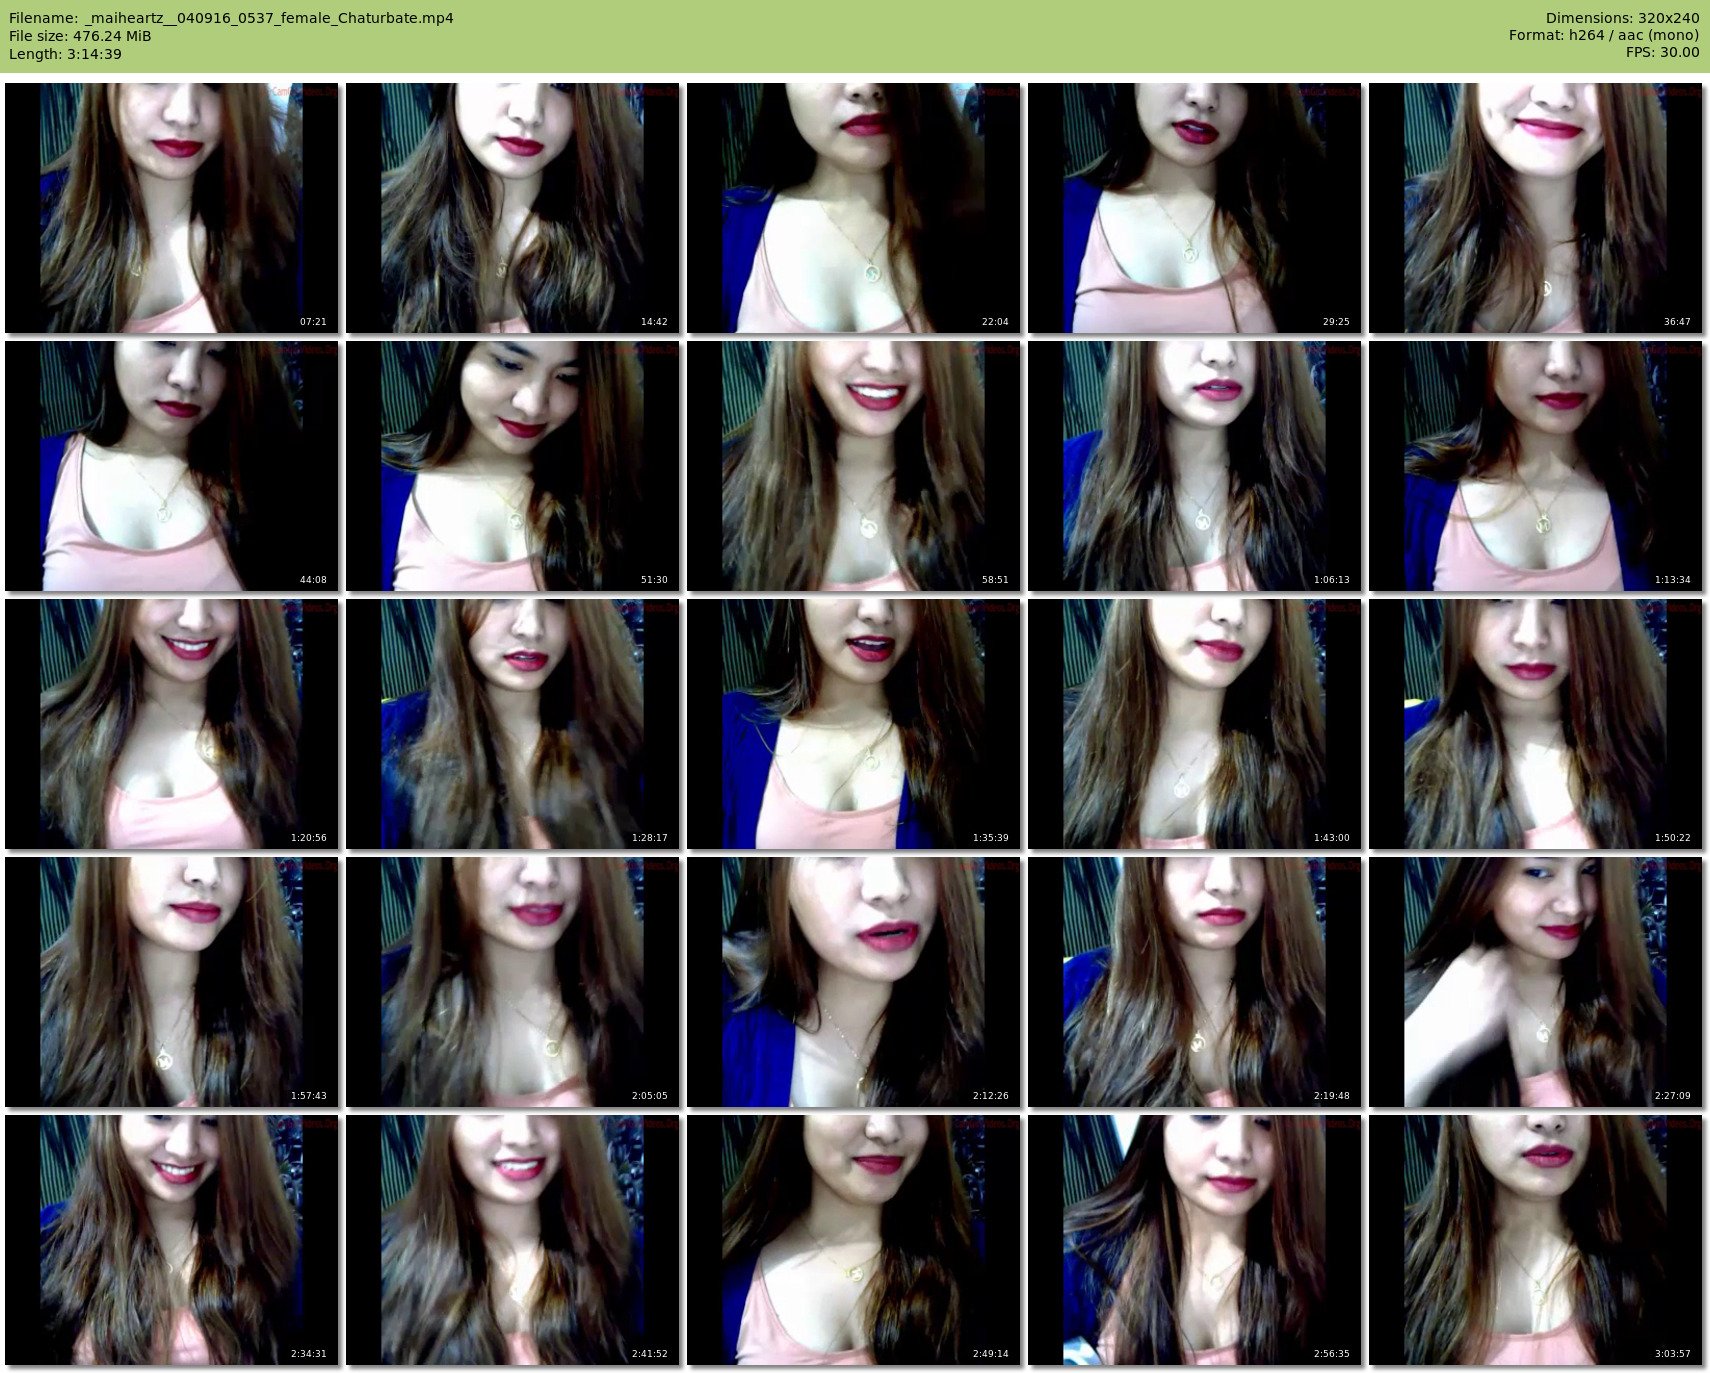
Task: Pick the frame labeled 29:25
Action: [x=1194, y=208]
